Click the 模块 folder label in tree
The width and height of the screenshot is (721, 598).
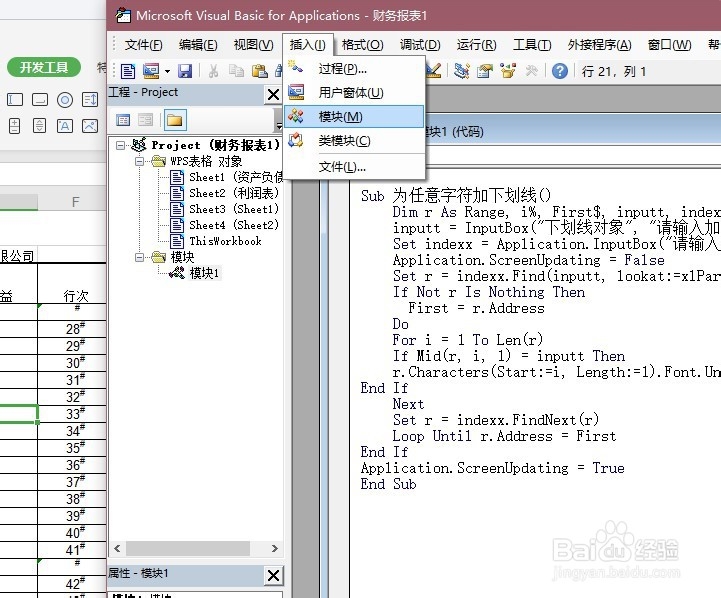click(182, 257)
